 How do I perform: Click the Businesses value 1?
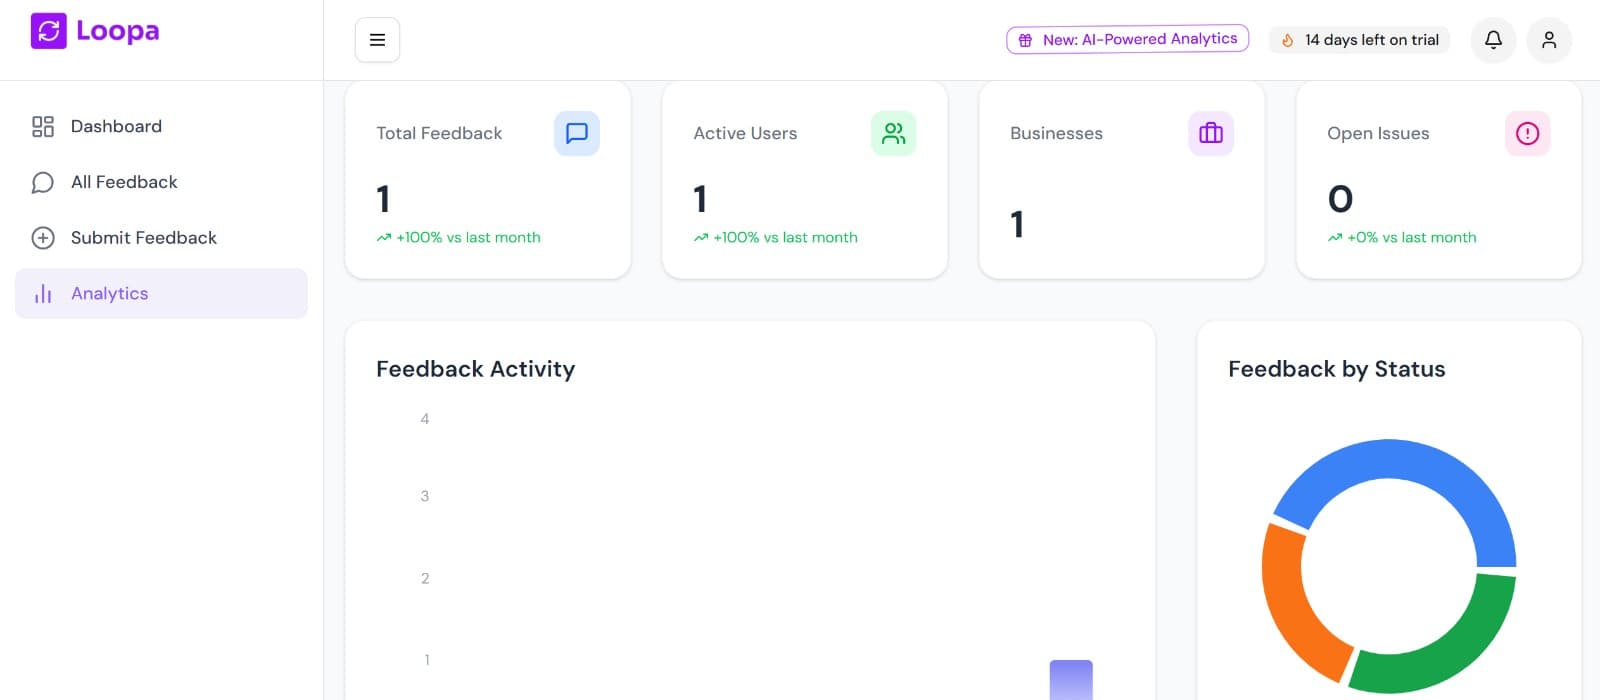(x=1017, y=224)
